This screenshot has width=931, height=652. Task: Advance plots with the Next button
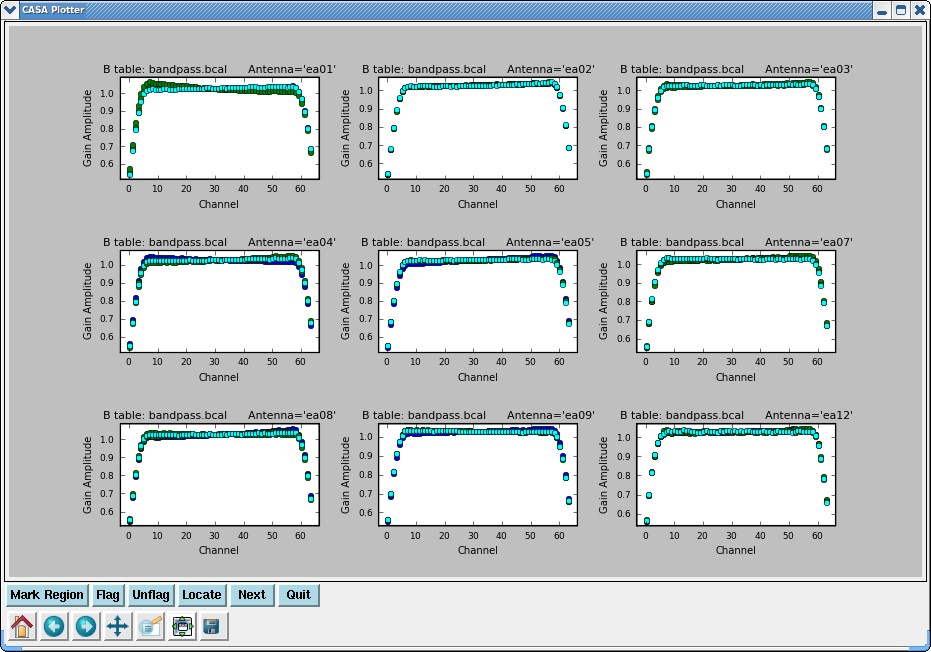coord(252,595)
